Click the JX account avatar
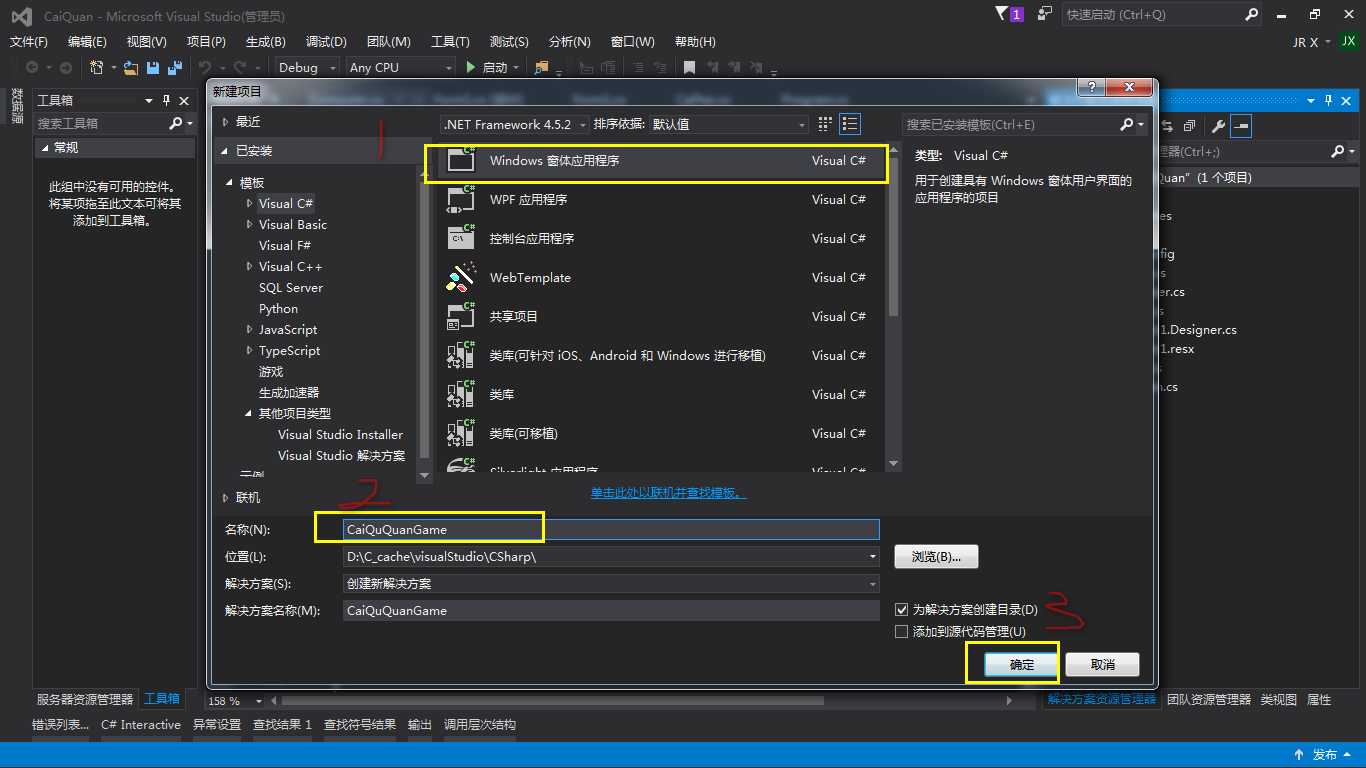Viewport: 1366px width, 768px height. click(1349, 42)
